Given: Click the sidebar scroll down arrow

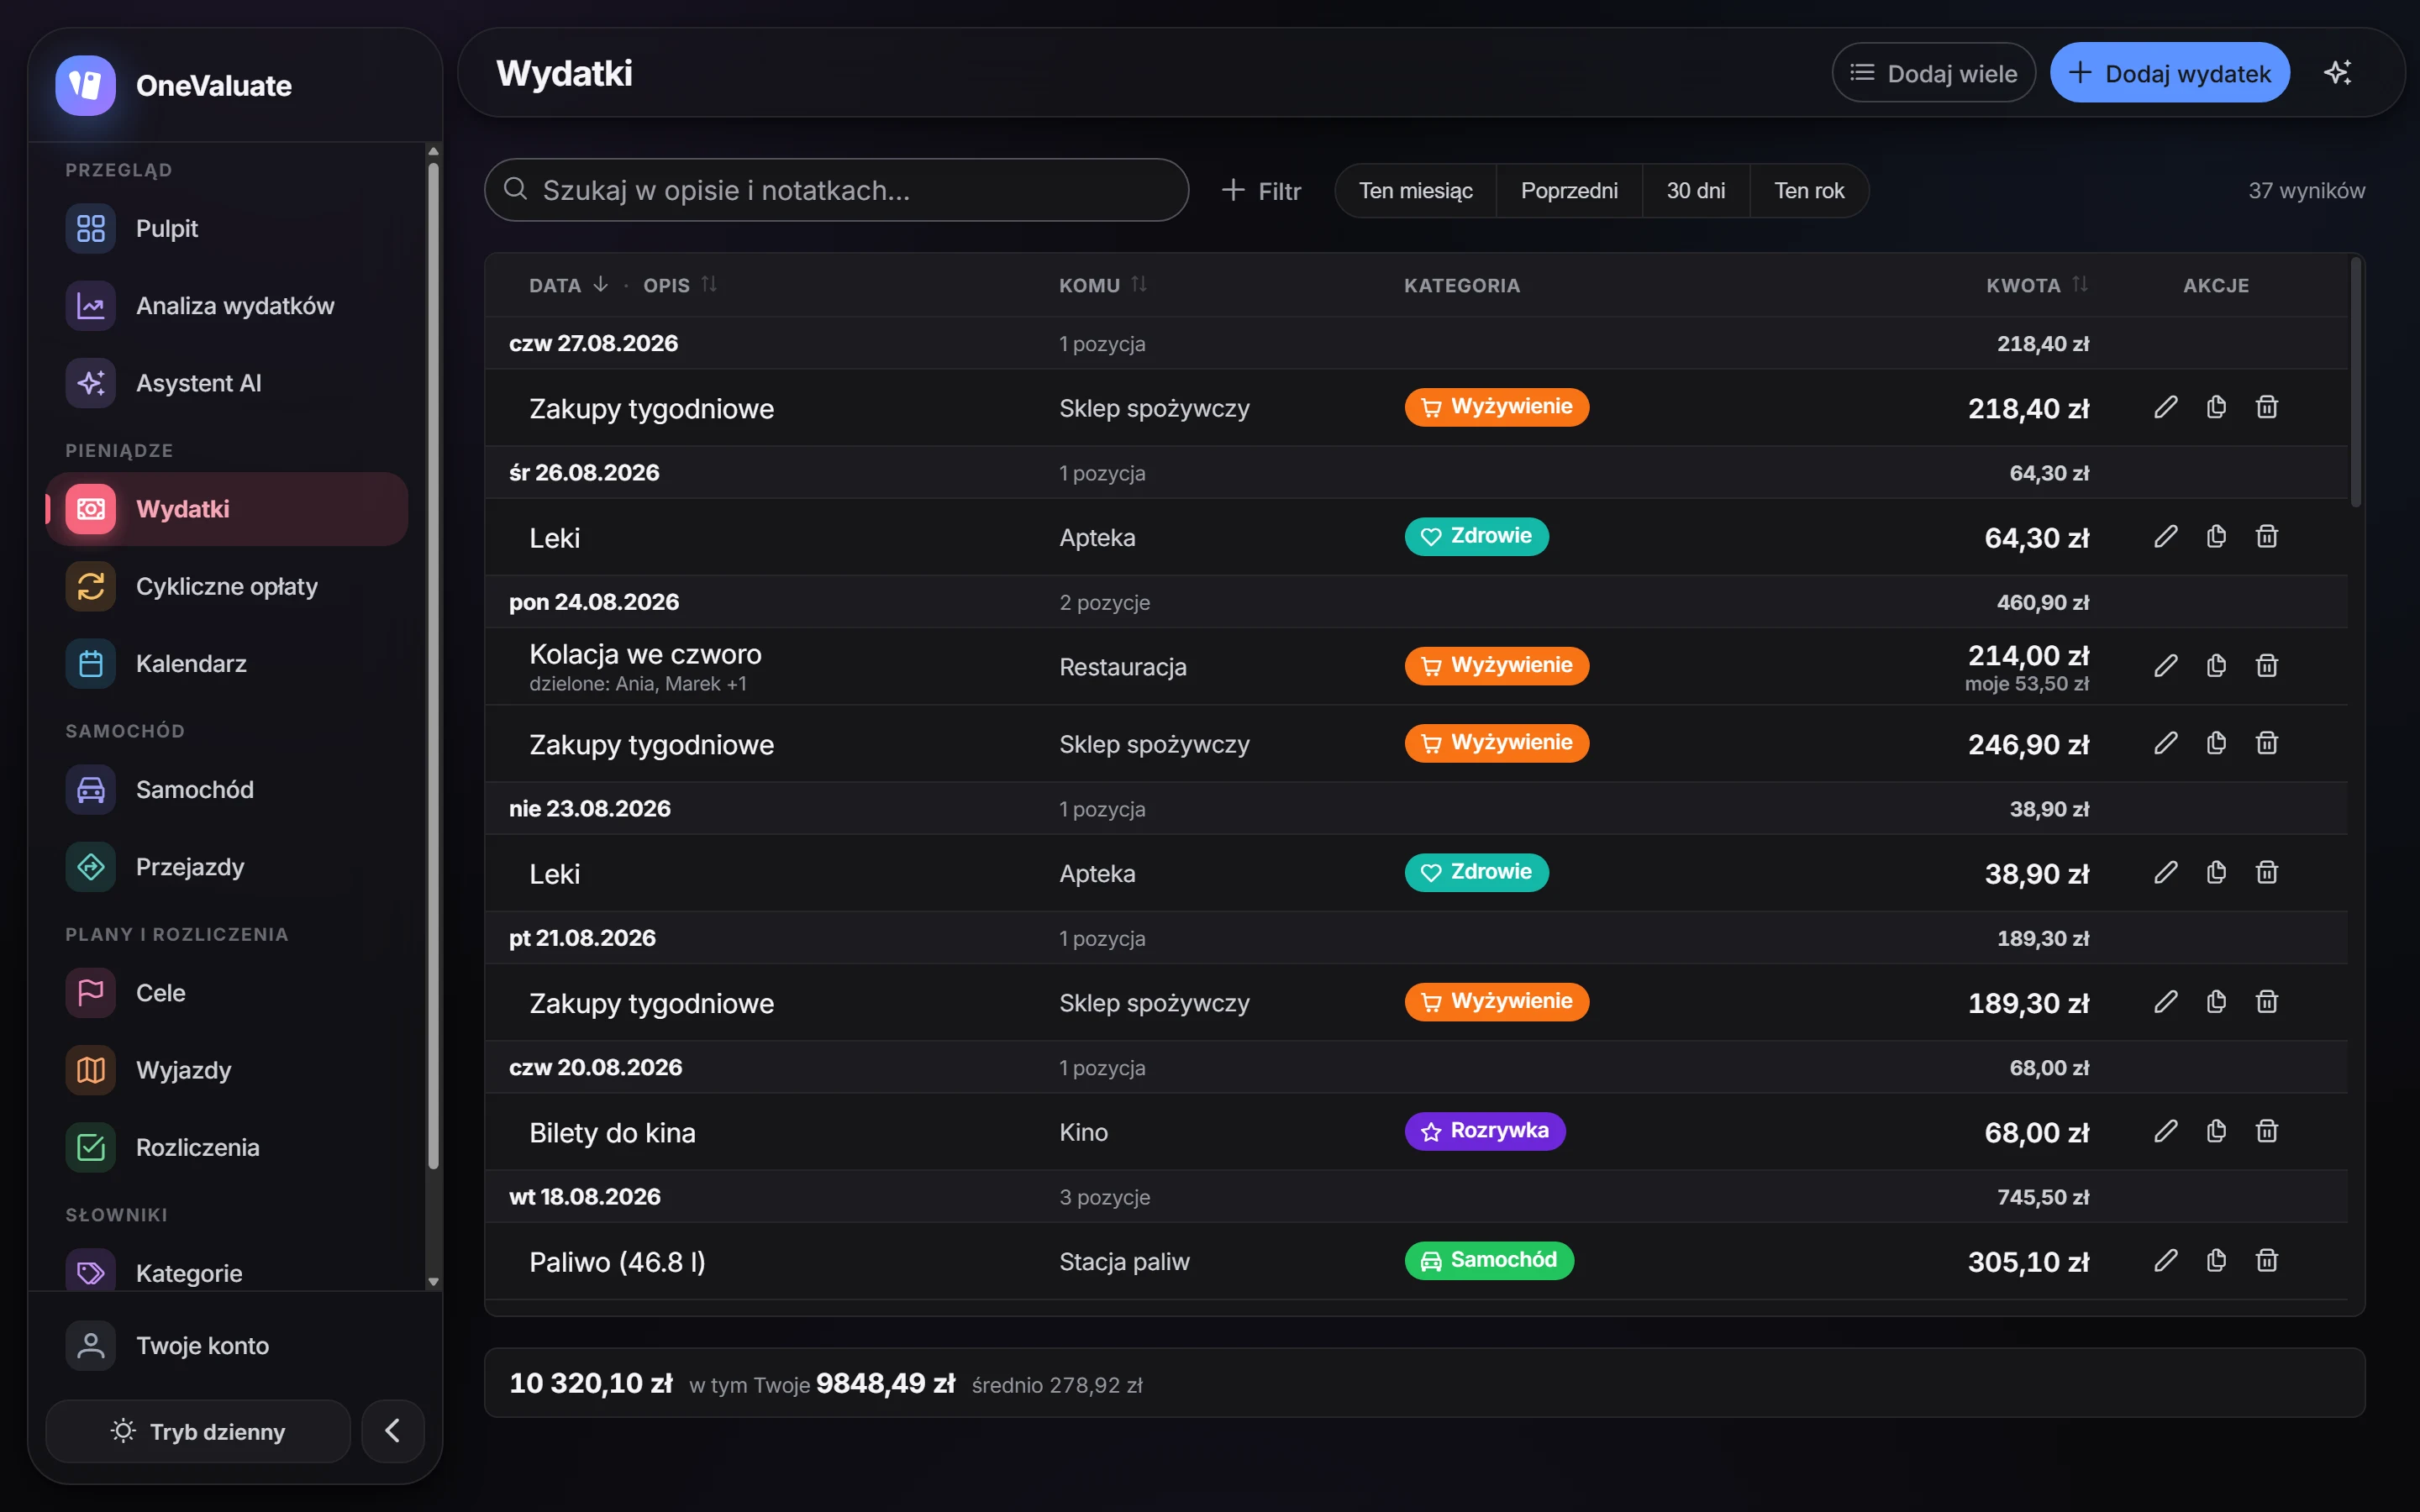Looking at the screenshot, I should click(x=433, y=1281).
